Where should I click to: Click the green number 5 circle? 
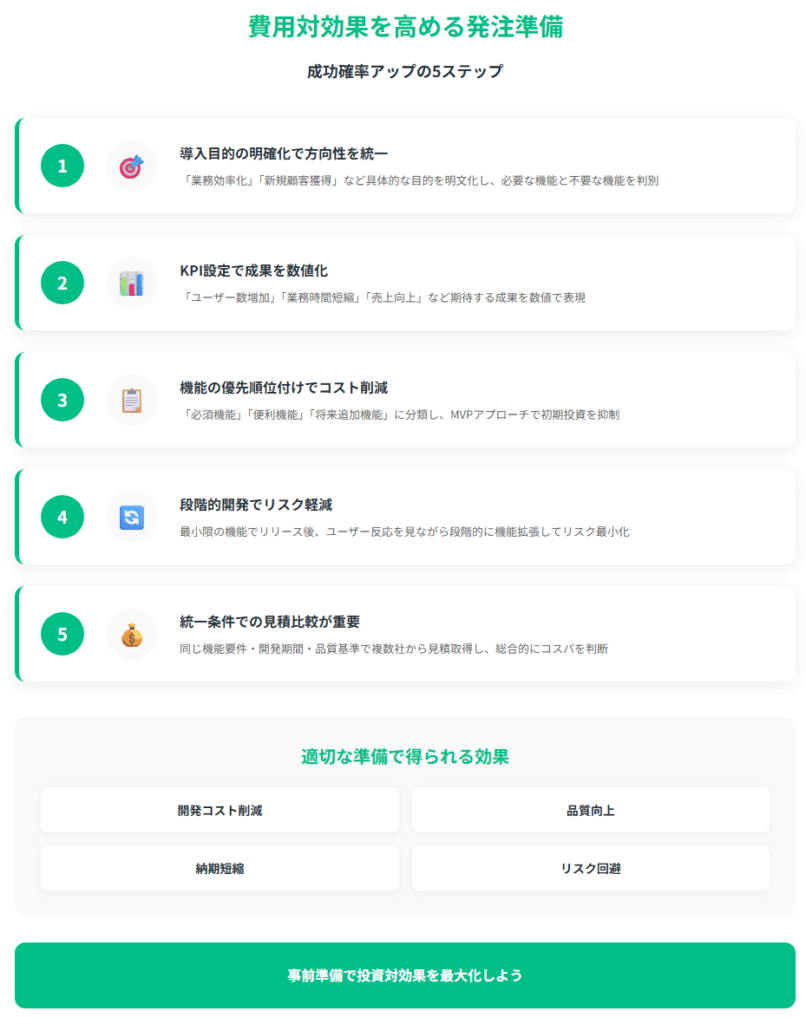(x=63, y=634)
